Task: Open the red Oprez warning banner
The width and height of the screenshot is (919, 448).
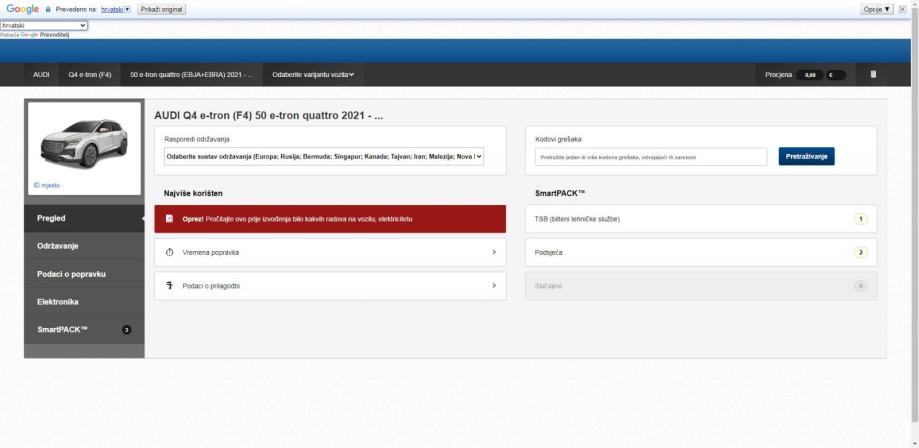Action: (330, 219)
